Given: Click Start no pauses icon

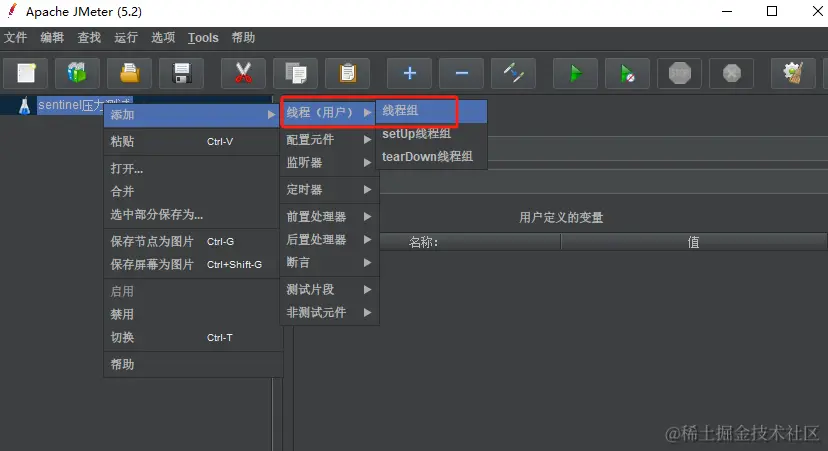Looking at the screenshot, I should tap(627, 73).
